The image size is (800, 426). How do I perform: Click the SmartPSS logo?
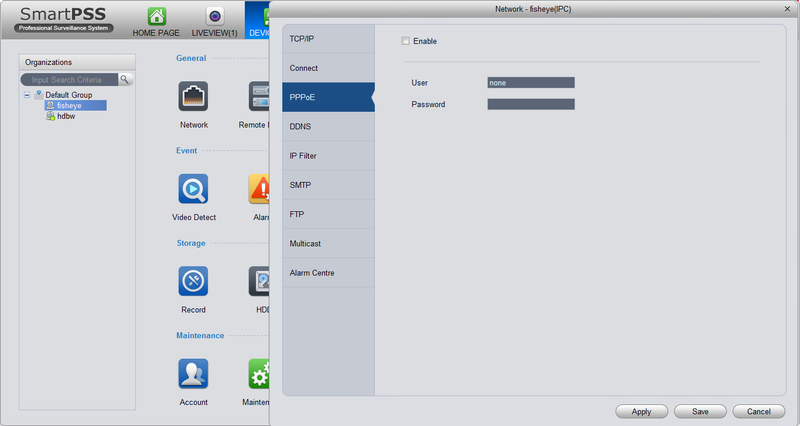tap(63, 19)
